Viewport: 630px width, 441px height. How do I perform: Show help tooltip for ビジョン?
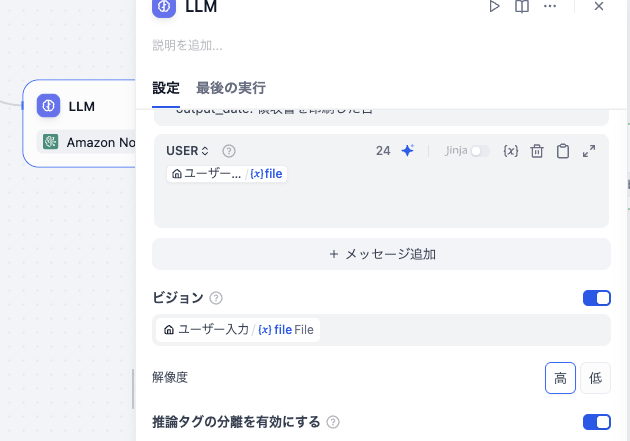[x=216, y=298]
